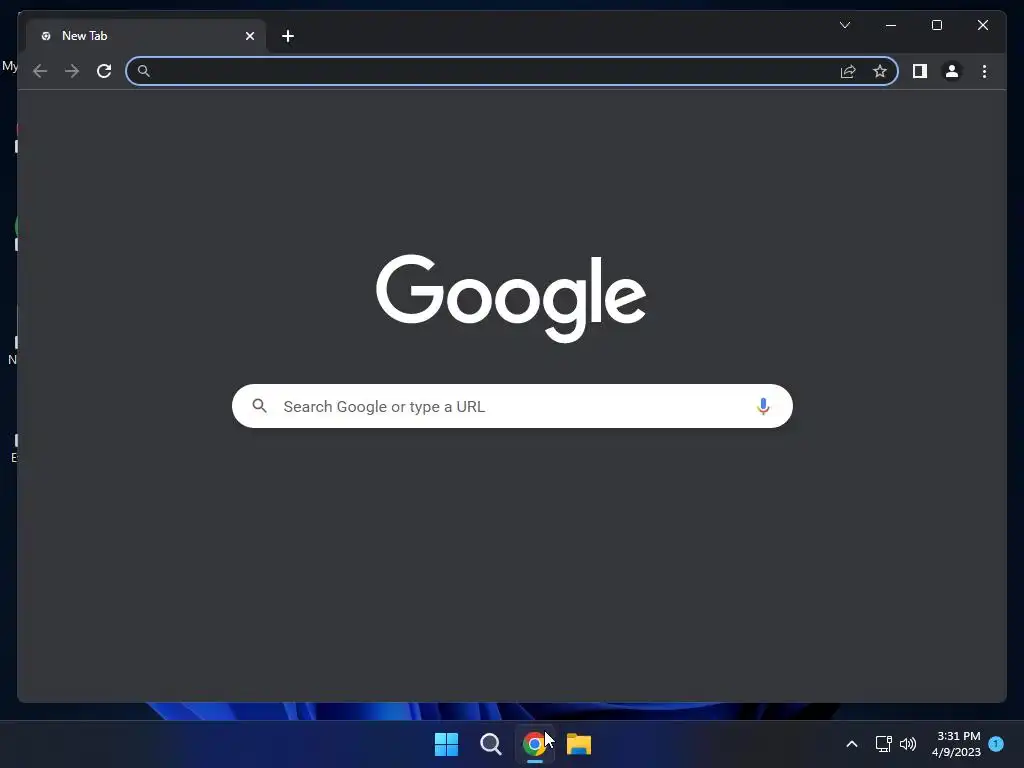This screenshot has height=768, width=1024.
Task: Open Chrome three-dot menu
Action: coord(984,71)
